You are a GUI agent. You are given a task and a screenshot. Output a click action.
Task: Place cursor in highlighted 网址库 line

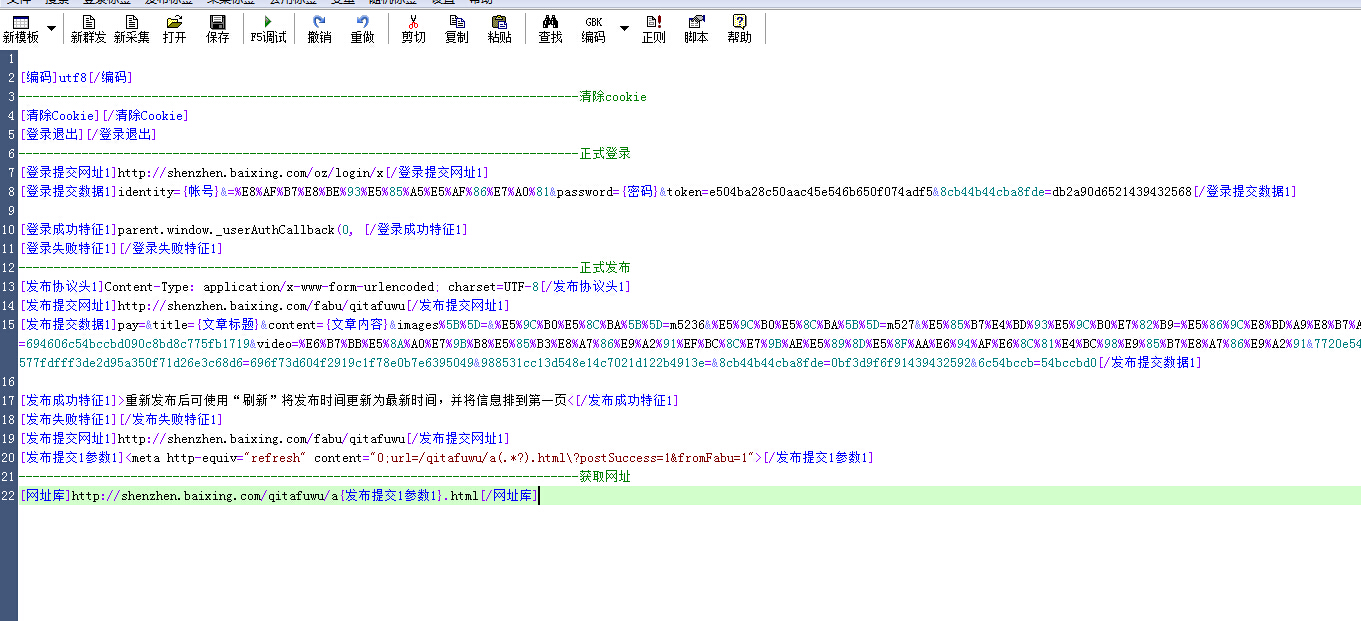tap(700, 496)
